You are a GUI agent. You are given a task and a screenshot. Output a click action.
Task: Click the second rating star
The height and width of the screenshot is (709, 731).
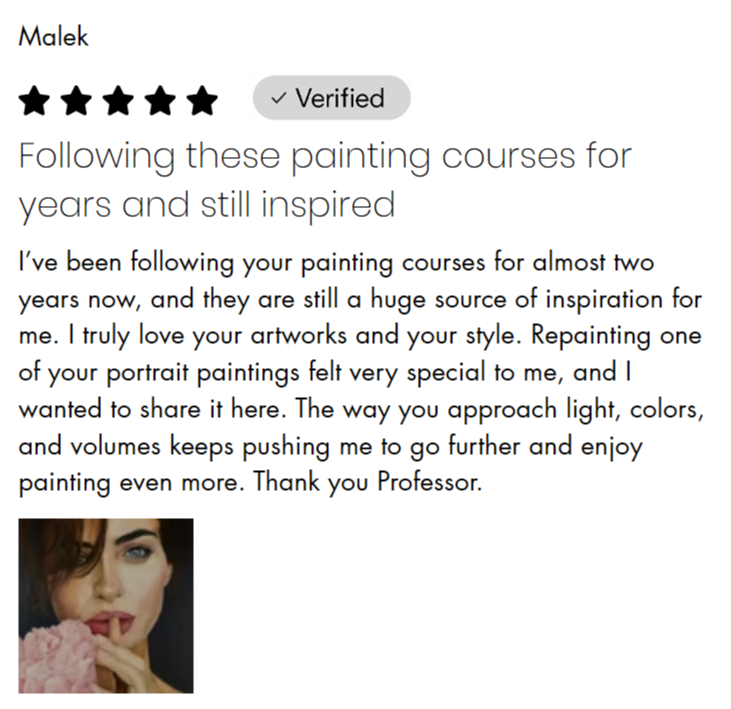76,100
